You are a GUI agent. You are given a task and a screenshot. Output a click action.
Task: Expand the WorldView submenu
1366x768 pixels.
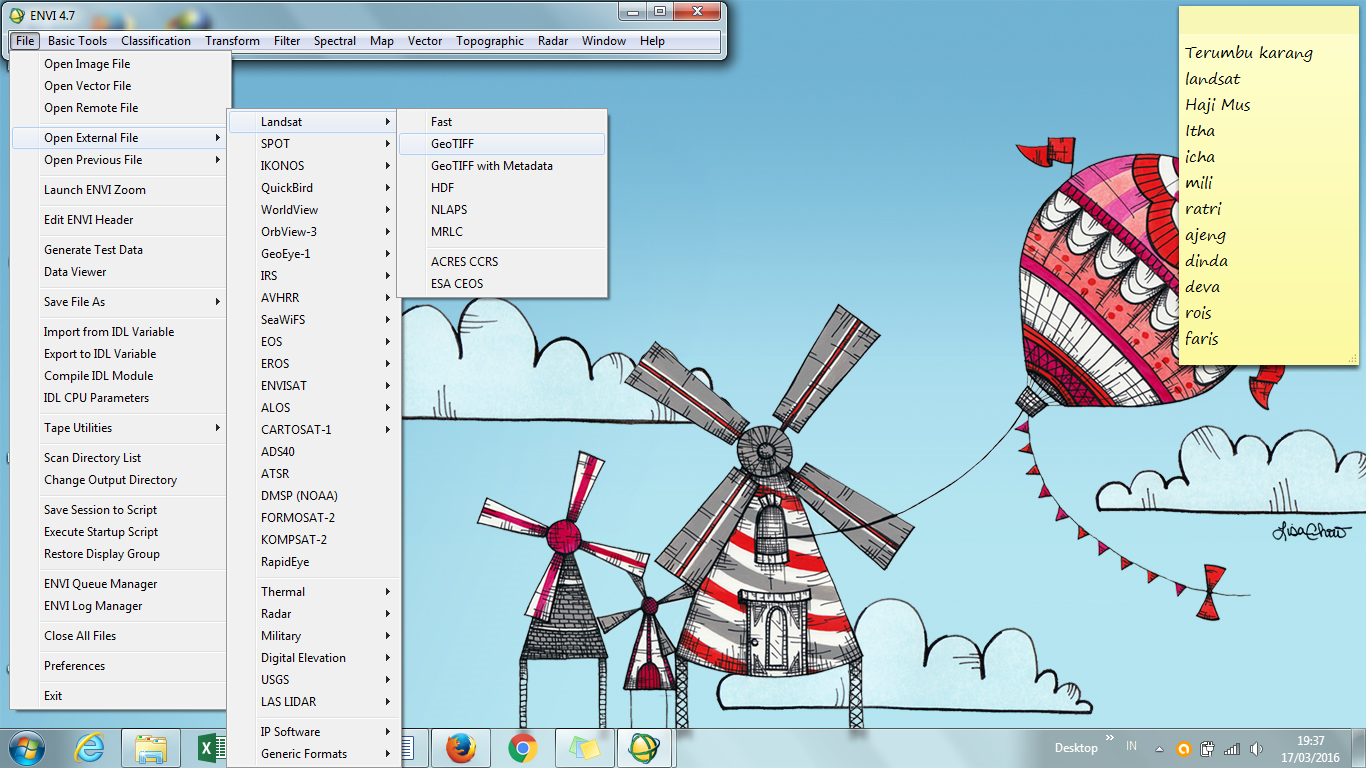pos(314,210)
